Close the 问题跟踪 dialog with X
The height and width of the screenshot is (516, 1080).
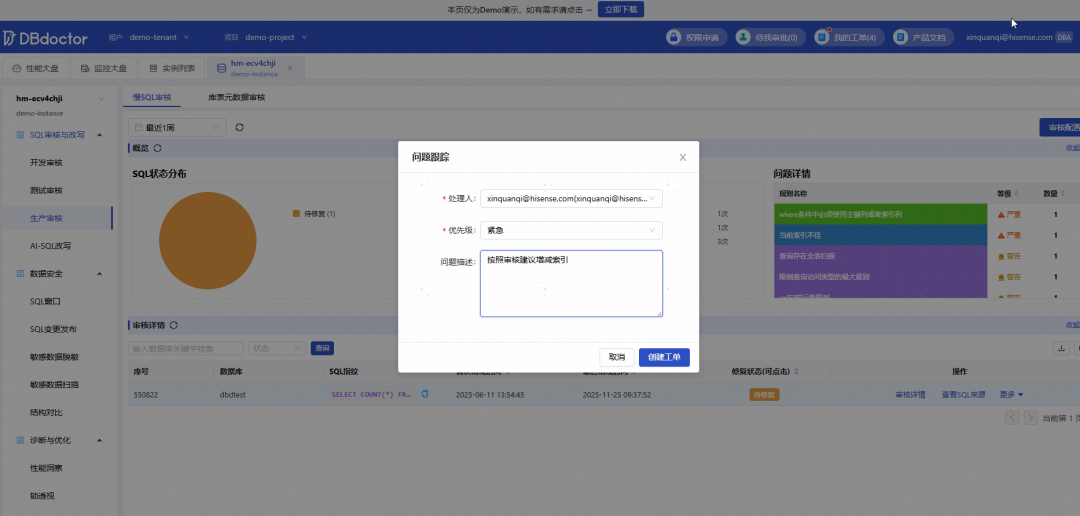click(683, 158)
